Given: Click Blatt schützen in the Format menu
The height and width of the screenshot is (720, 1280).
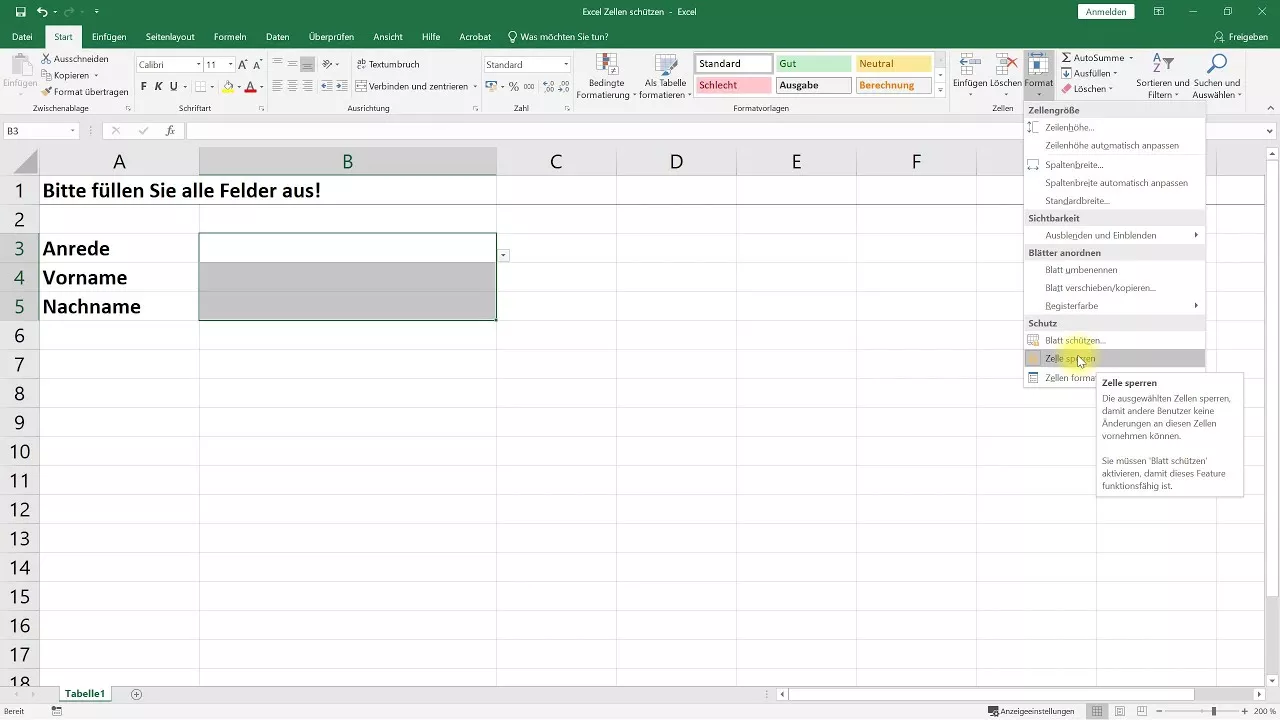Looking at the screenshot, I should click(x=1073, y=340).
